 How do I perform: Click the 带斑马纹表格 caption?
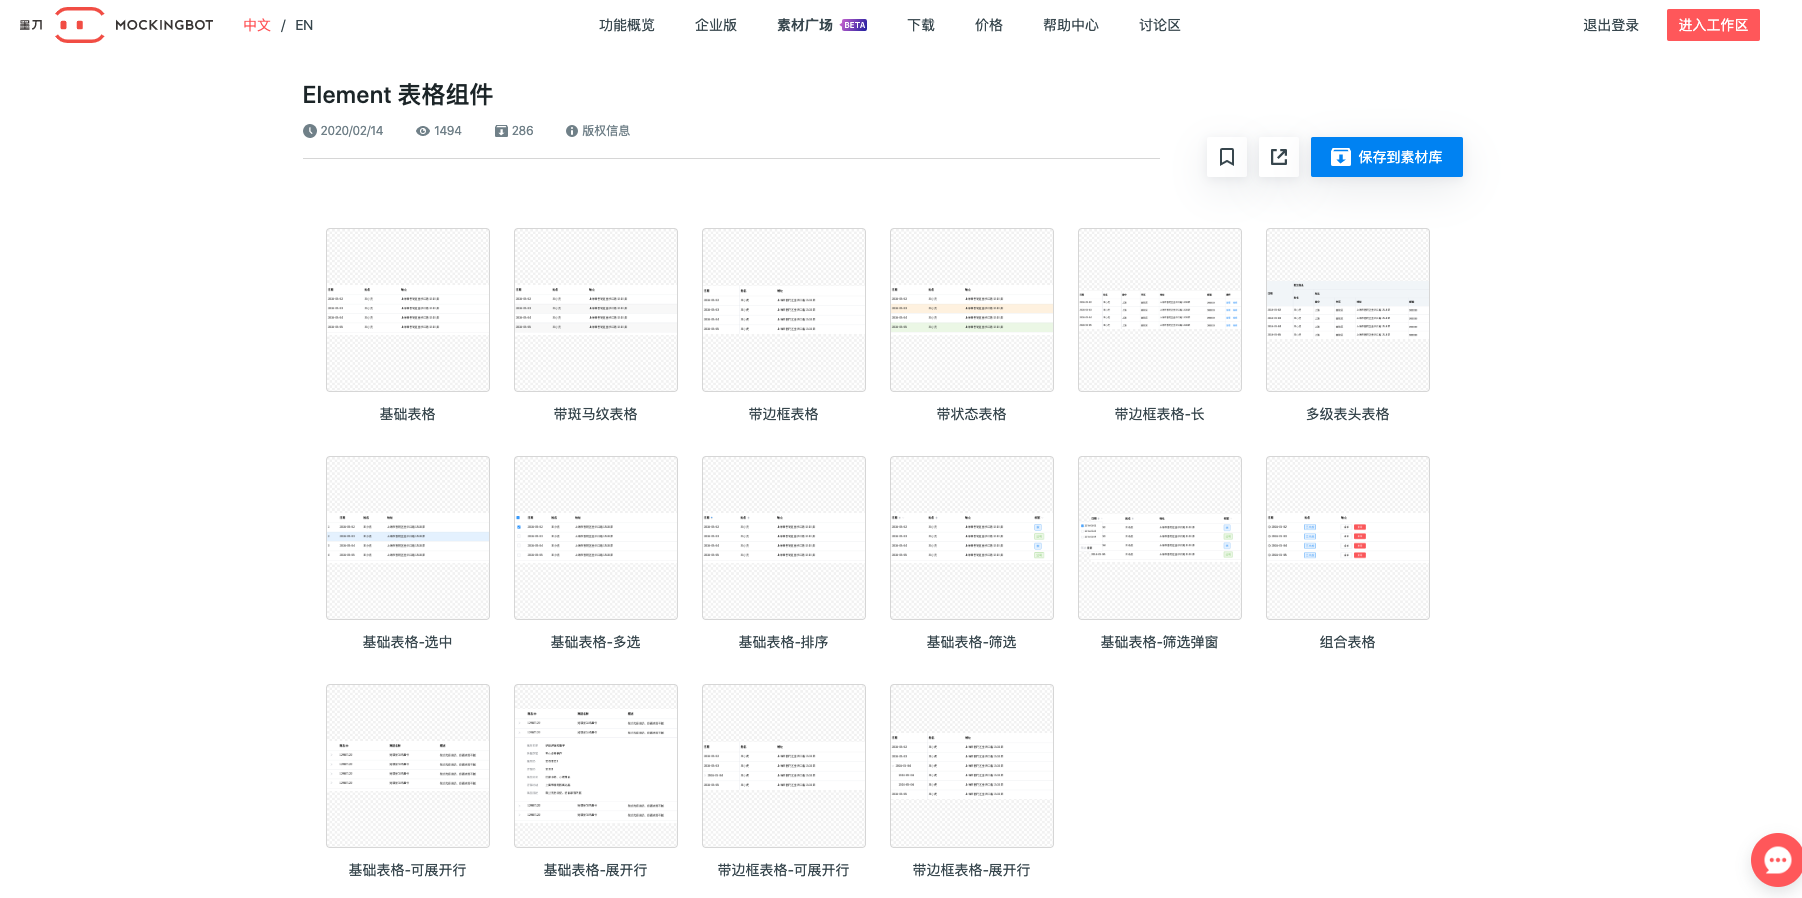[596, 414]
